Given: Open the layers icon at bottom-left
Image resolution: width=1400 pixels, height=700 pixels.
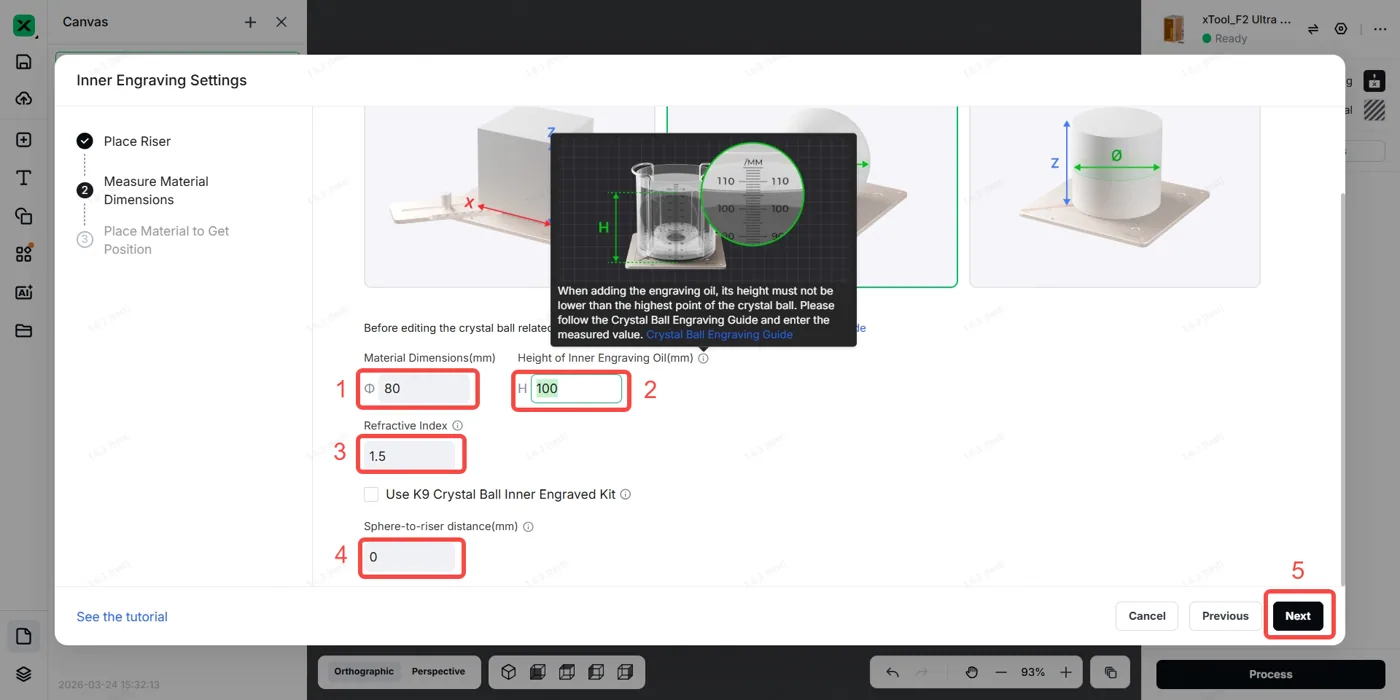Looking at the screenshot, I should pos(24,674).
